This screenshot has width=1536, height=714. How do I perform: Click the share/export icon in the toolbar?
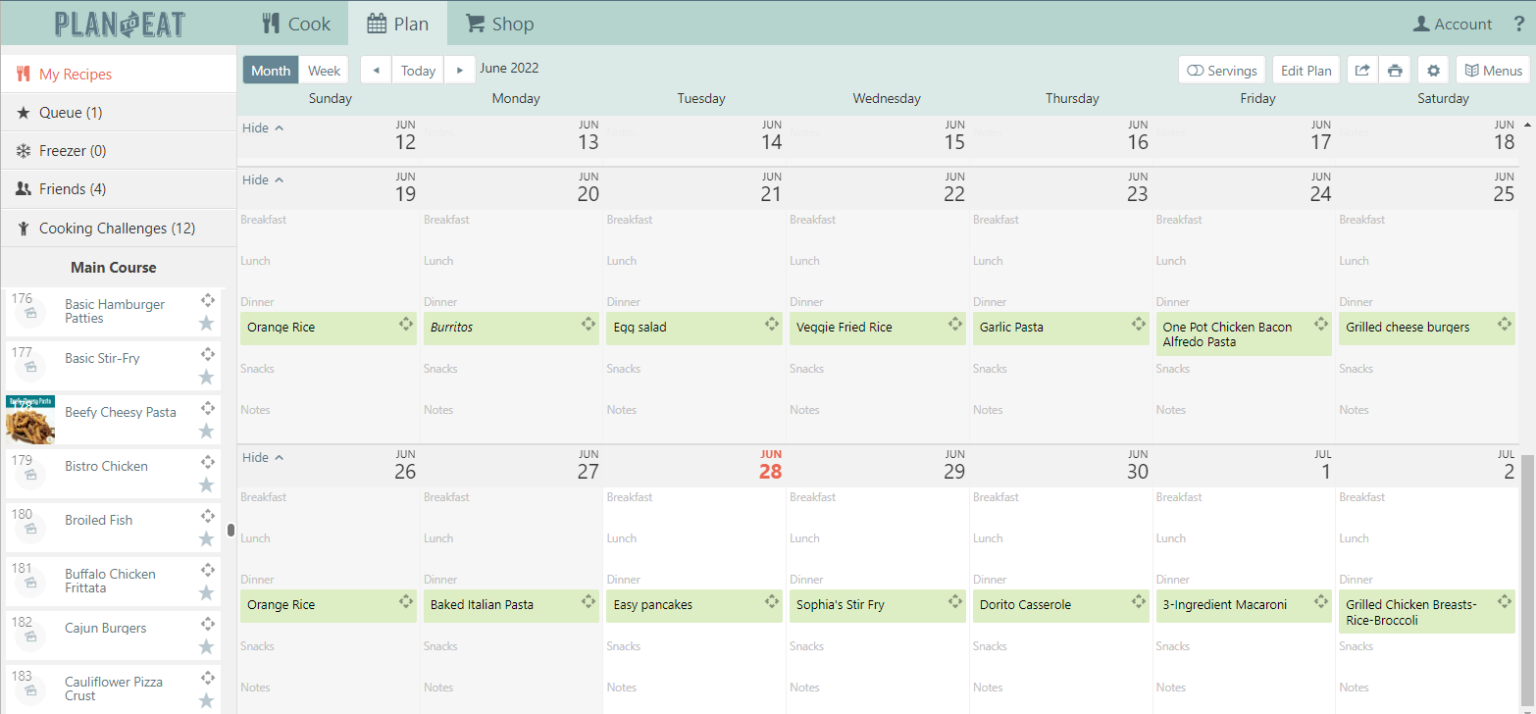point(1361,70)
